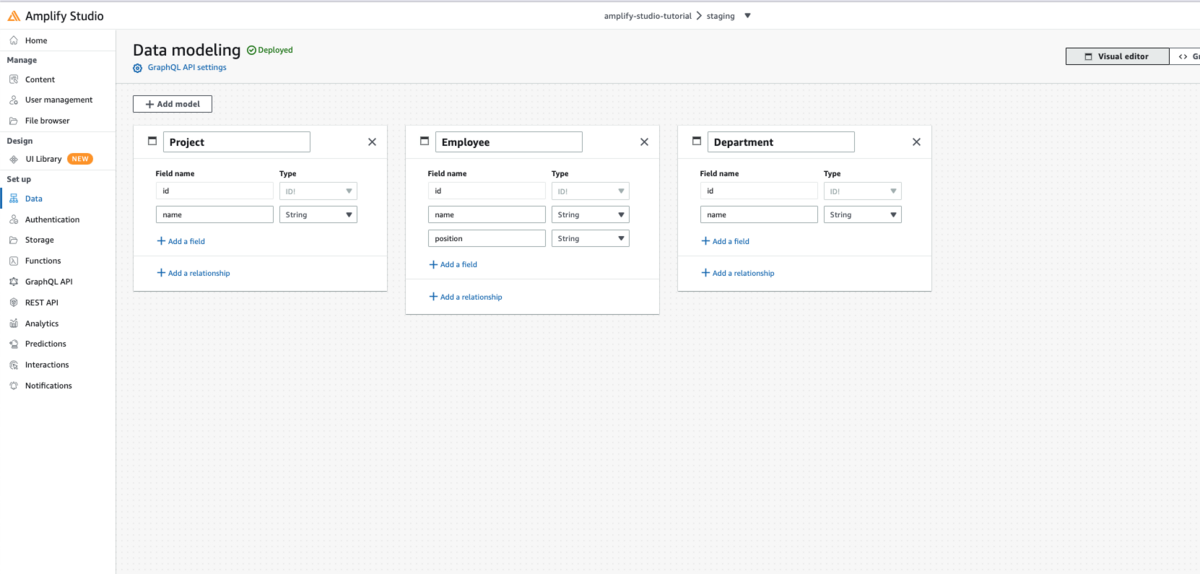Open the Employee position type dropdown
This screenshot has height=574, width=1200.
tap(590, 239)
